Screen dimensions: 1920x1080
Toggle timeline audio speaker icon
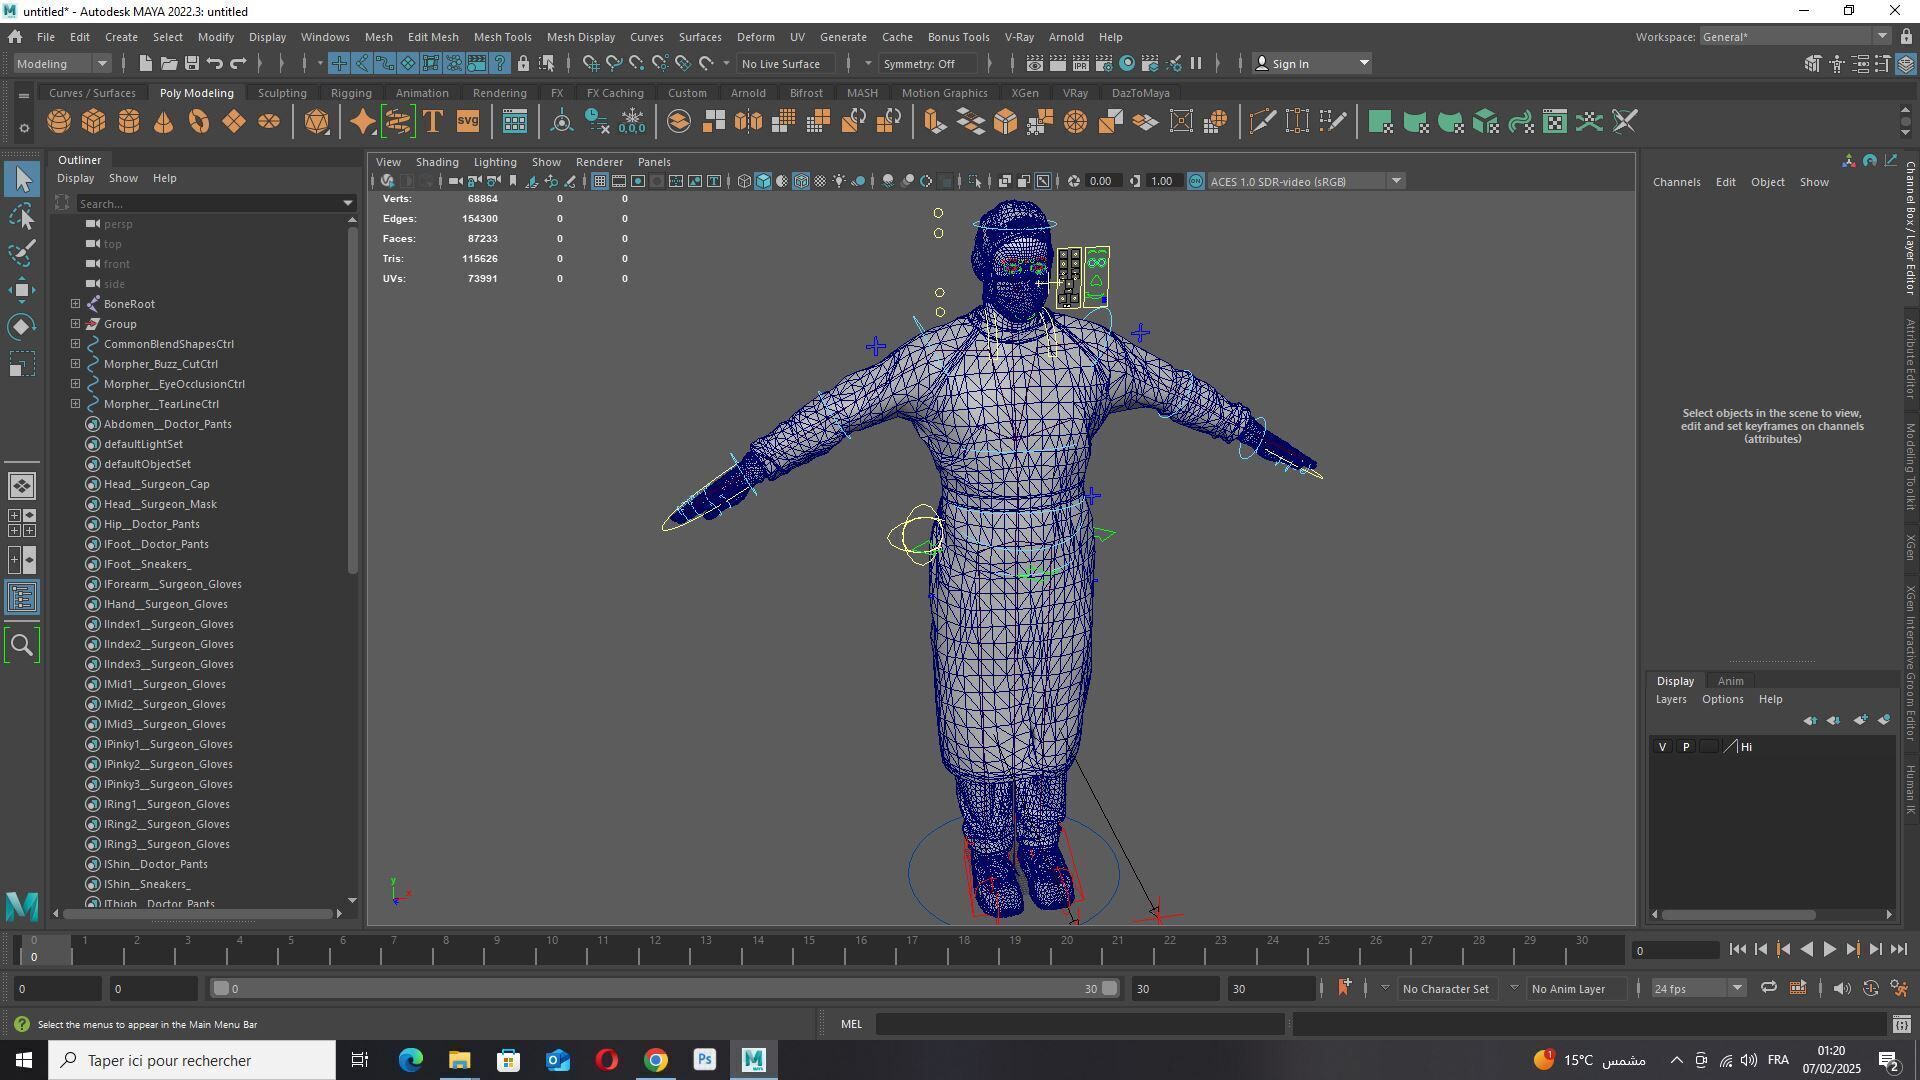1842,989
